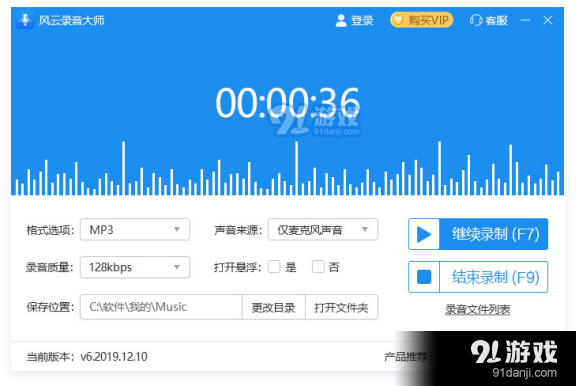Expand the 录音质量 128kbps dropdown
The image size is (576, 386).
(x=135, y=267)
